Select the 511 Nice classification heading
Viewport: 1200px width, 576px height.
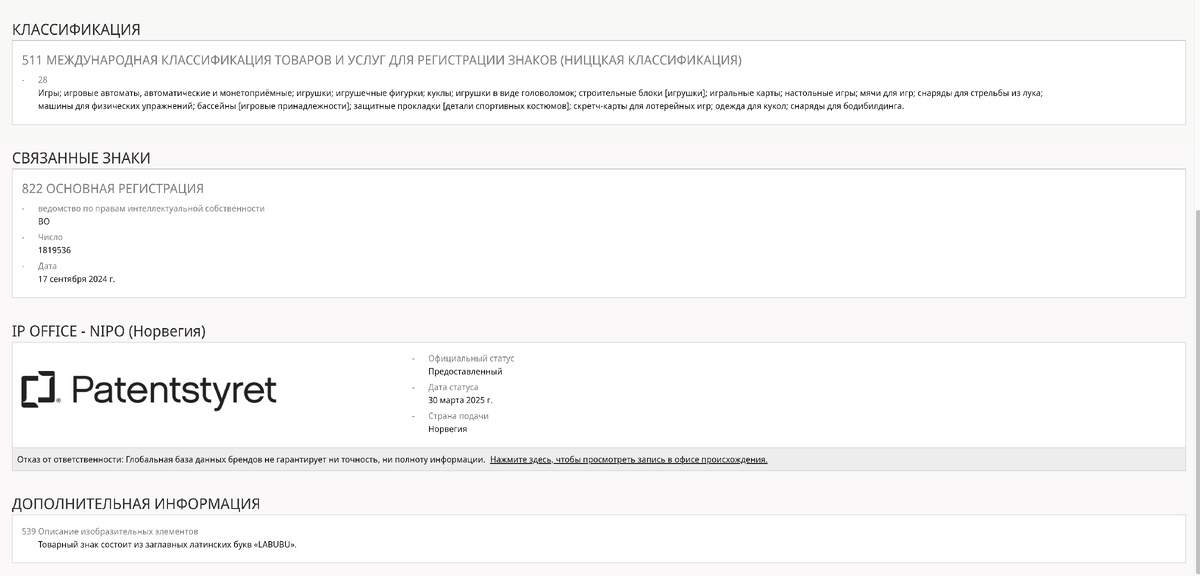[x=381, y=60]
